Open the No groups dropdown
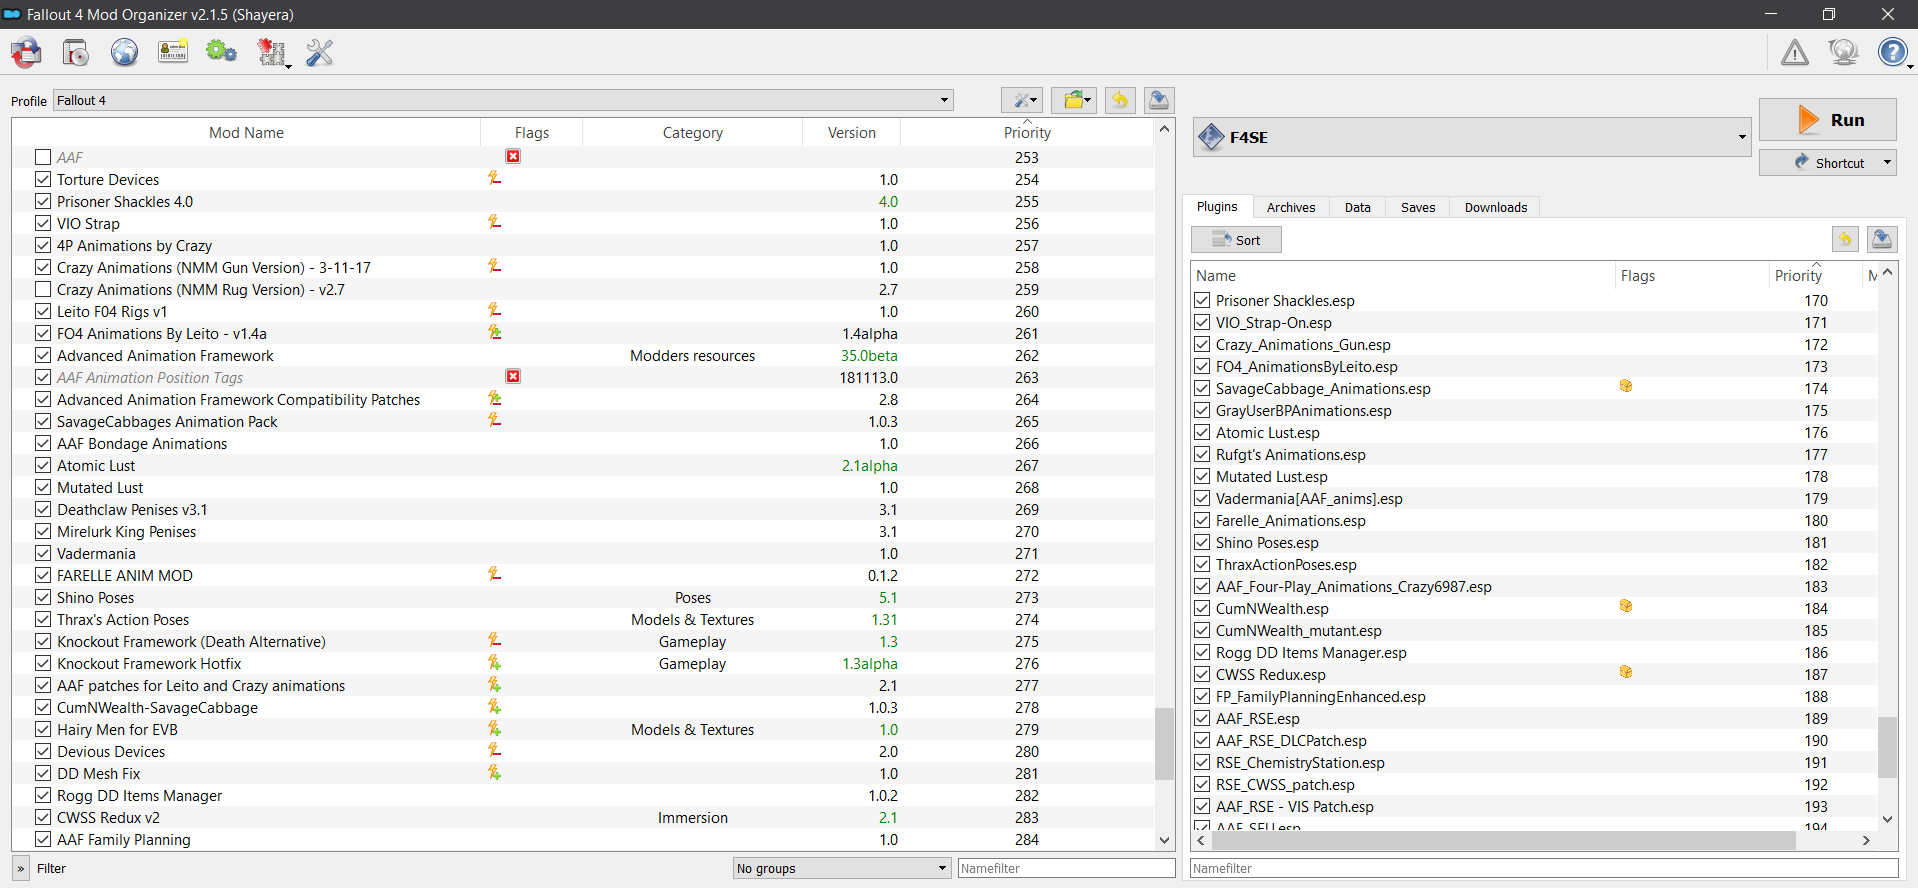This screenshot has width=1918, height=888. coord(842,868)
